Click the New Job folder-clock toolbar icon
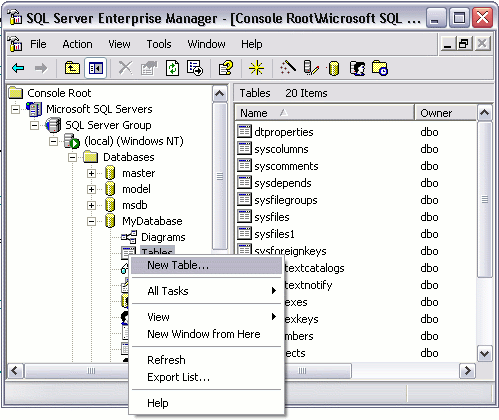 coord(380,68)
